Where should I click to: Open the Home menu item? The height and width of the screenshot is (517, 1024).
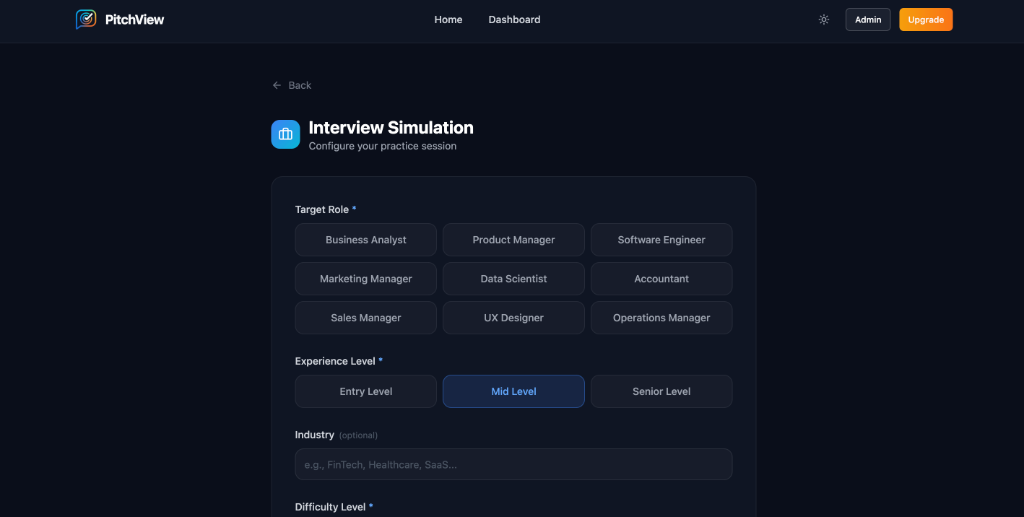(448, 20)
